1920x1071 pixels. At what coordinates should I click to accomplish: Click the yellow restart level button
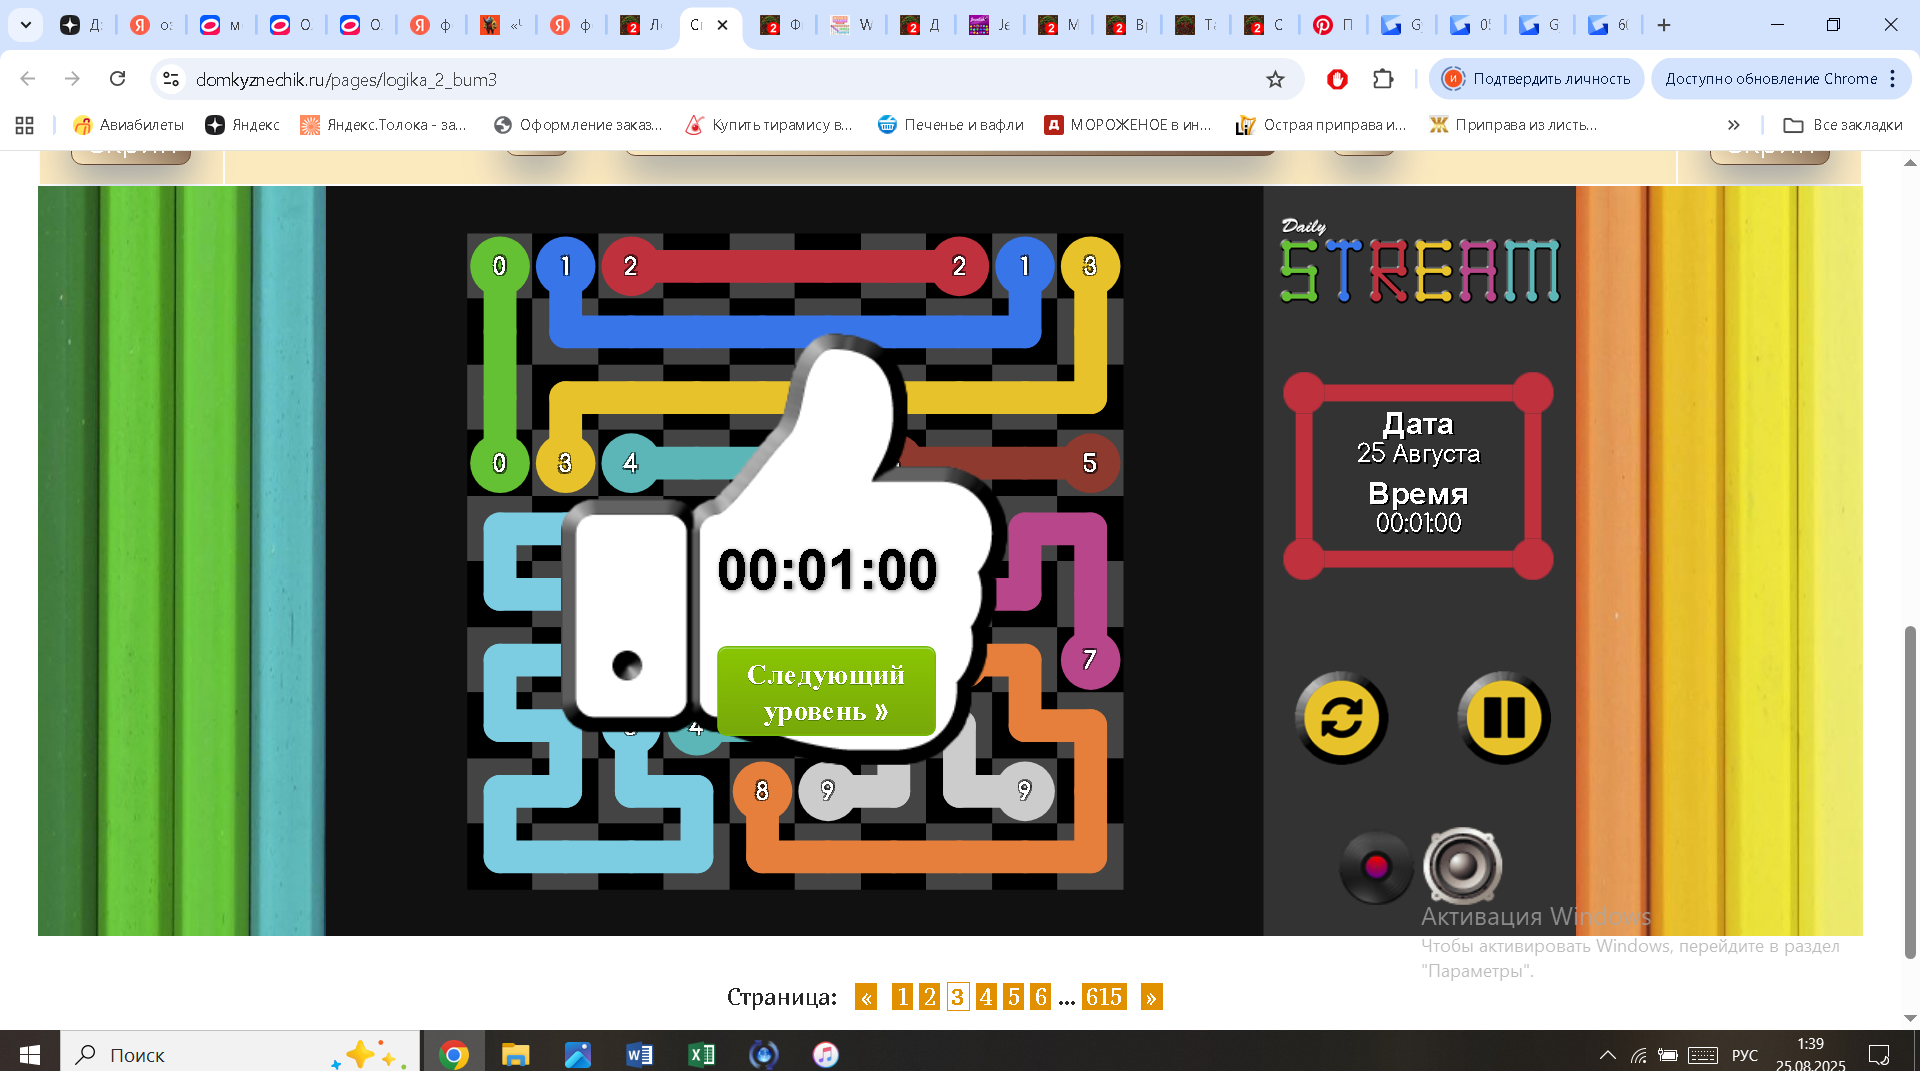(1341, 718)
